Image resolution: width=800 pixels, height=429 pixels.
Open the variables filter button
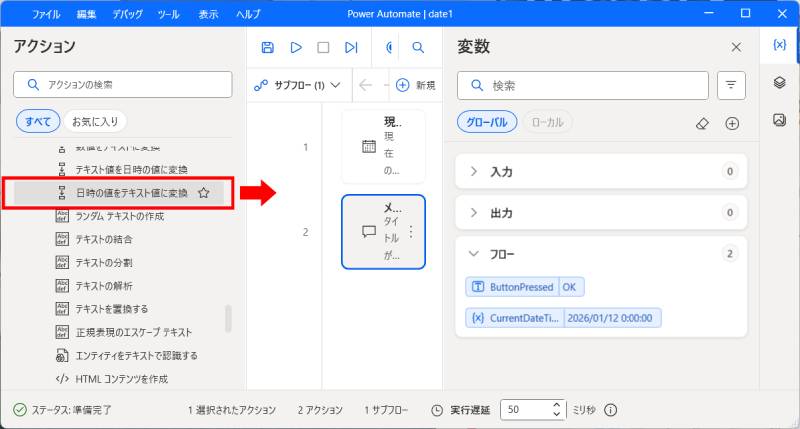pos(731,85)
